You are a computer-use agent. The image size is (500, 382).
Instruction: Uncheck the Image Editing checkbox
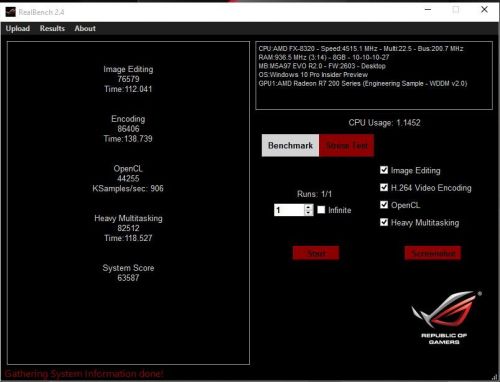pyautogui.click(x=384, y=170)
